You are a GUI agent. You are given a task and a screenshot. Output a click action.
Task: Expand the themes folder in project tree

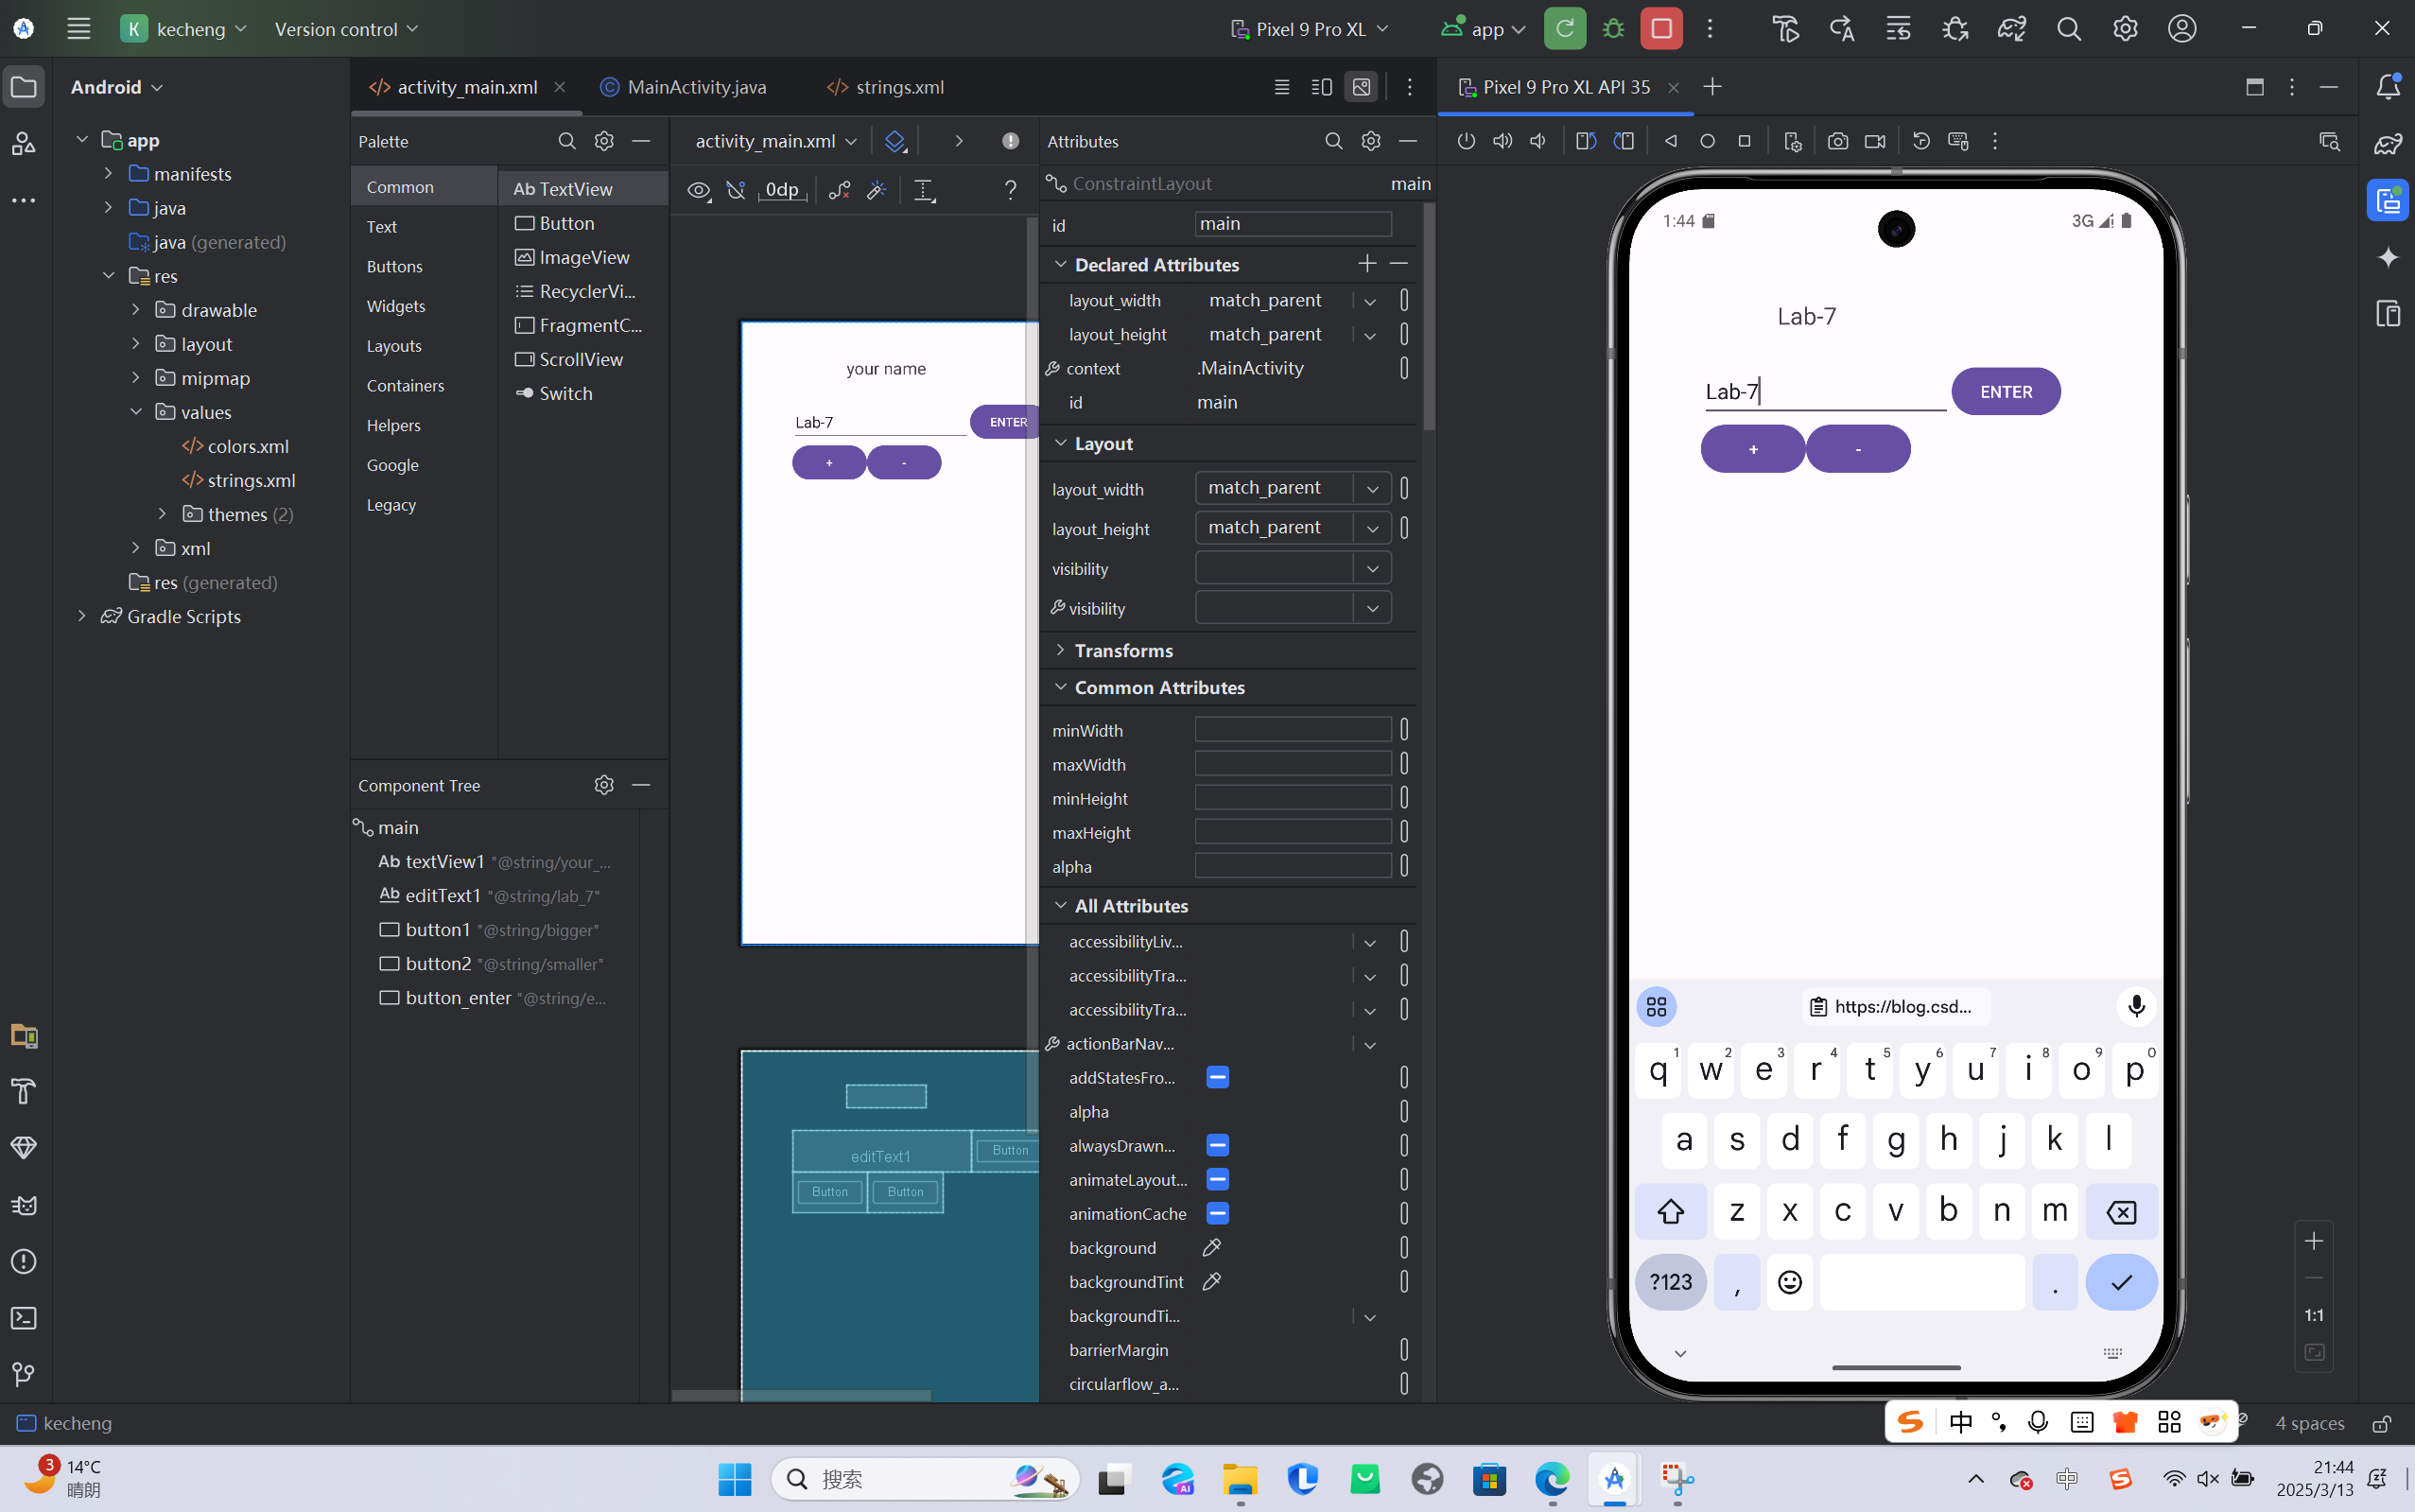click(162, 514)
